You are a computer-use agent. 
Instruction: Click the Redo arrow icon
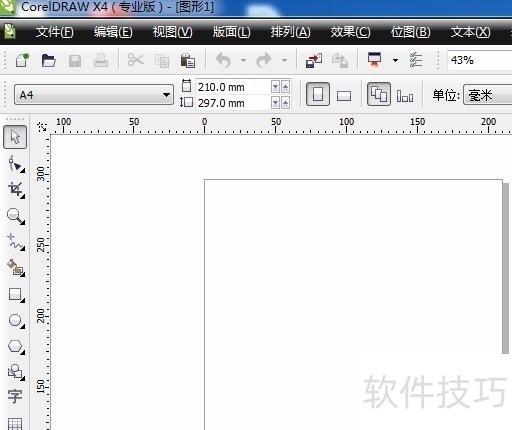[264, 60]
